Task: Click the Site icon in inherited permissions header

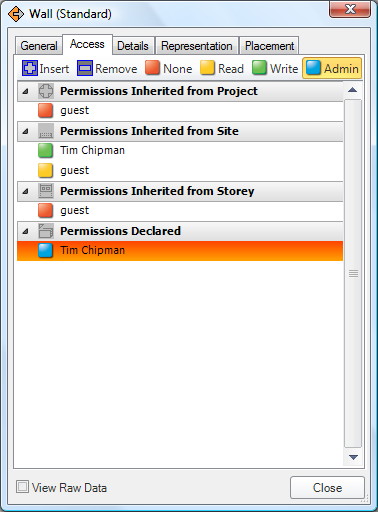Action: tap(46, 131)
